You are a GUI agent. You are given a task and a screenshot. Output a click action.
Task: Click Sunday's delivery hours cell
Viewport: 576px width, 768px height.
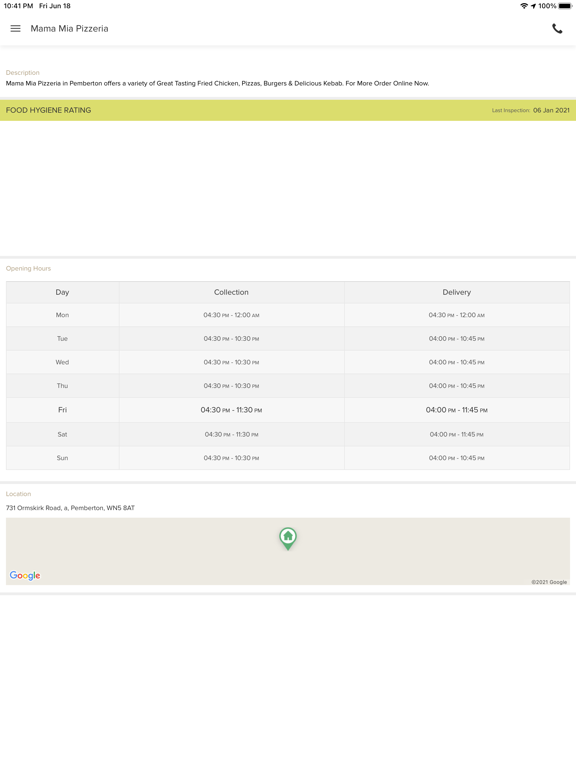pyautogui.click(x=456, y=458)
